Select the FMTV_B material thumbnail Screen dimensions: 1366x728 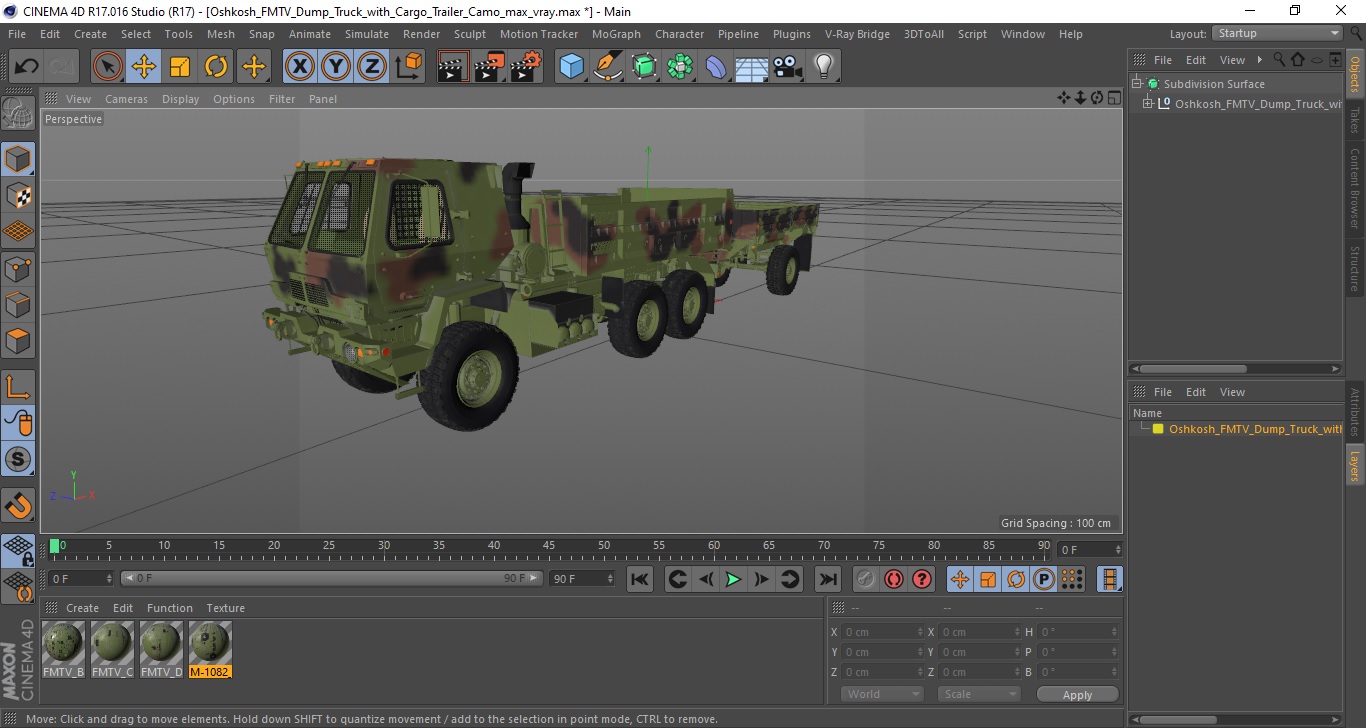(x=64, y=649)
